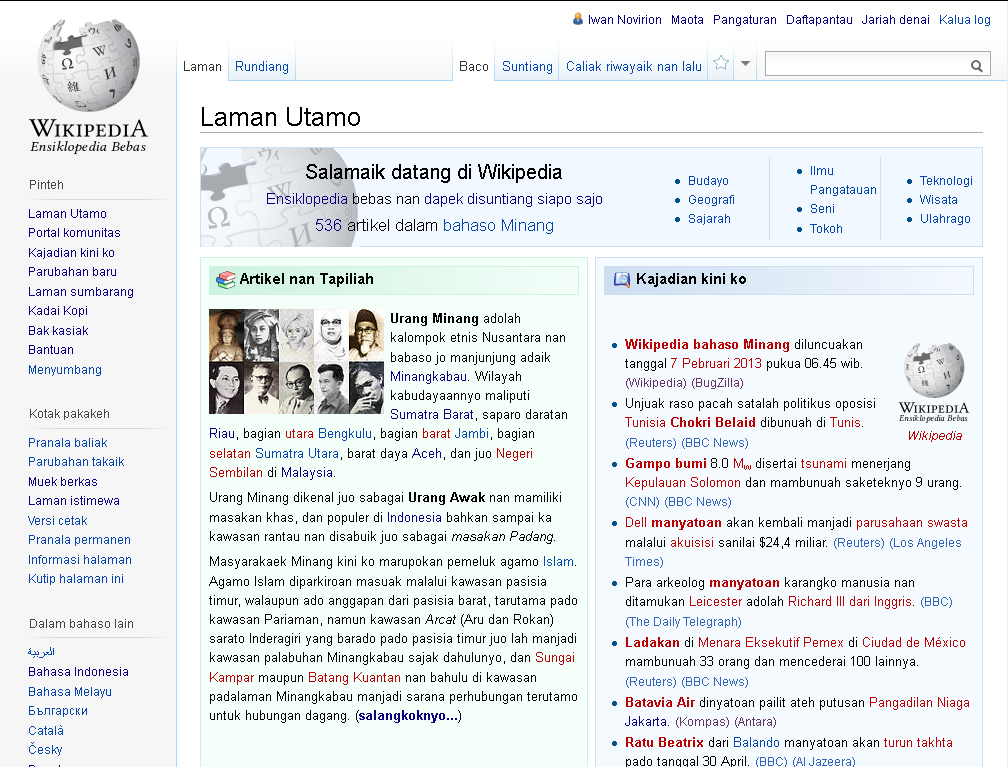The image size is (1008, 767).
Task: Open the Daftapantau link
Action: (819, 19)
